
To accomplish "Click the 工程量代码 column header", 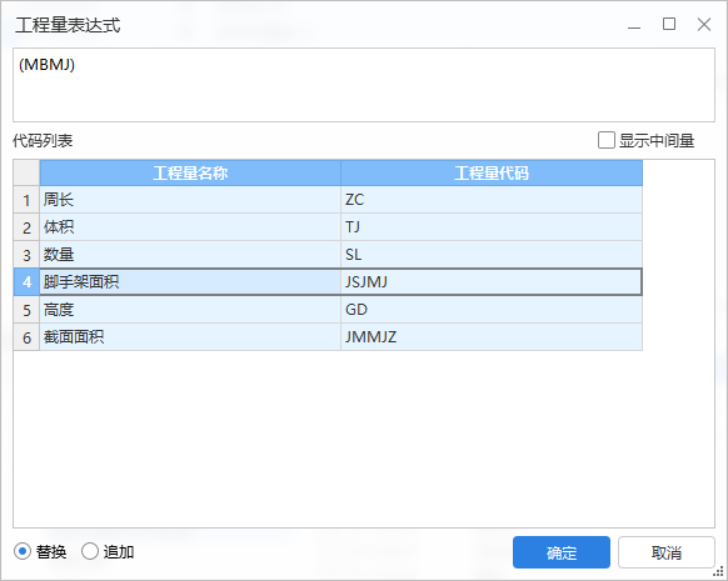I will 492,173.
